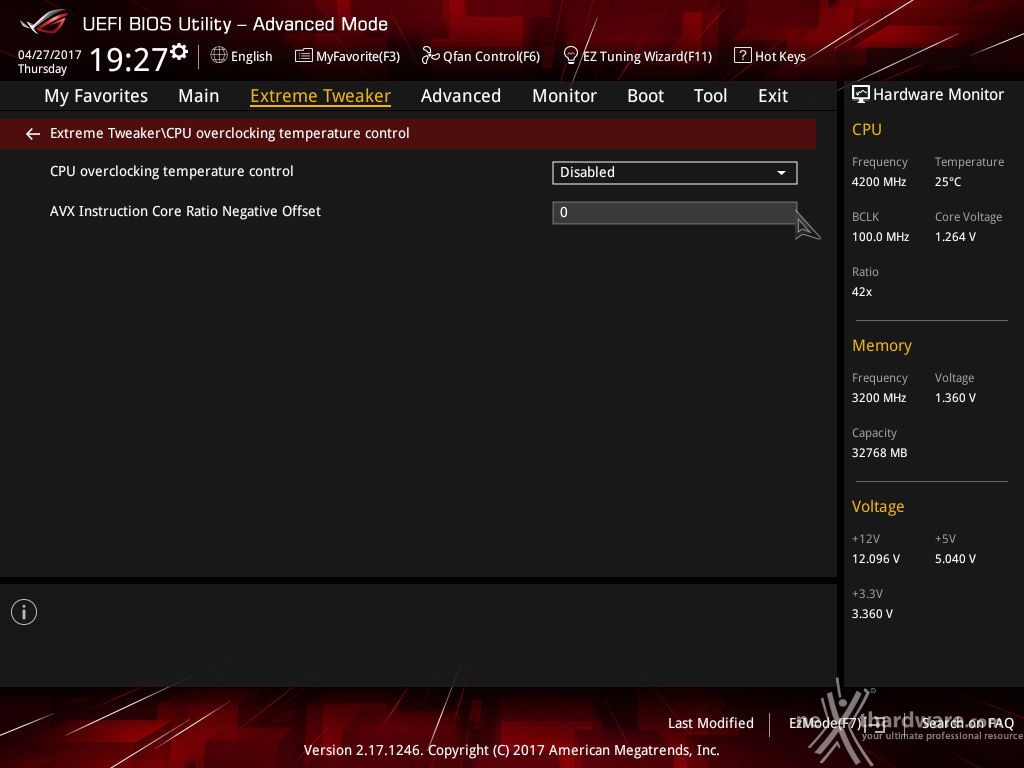Click the MyFavorite list icon
1024x768 pixels.
coord(304,56)
